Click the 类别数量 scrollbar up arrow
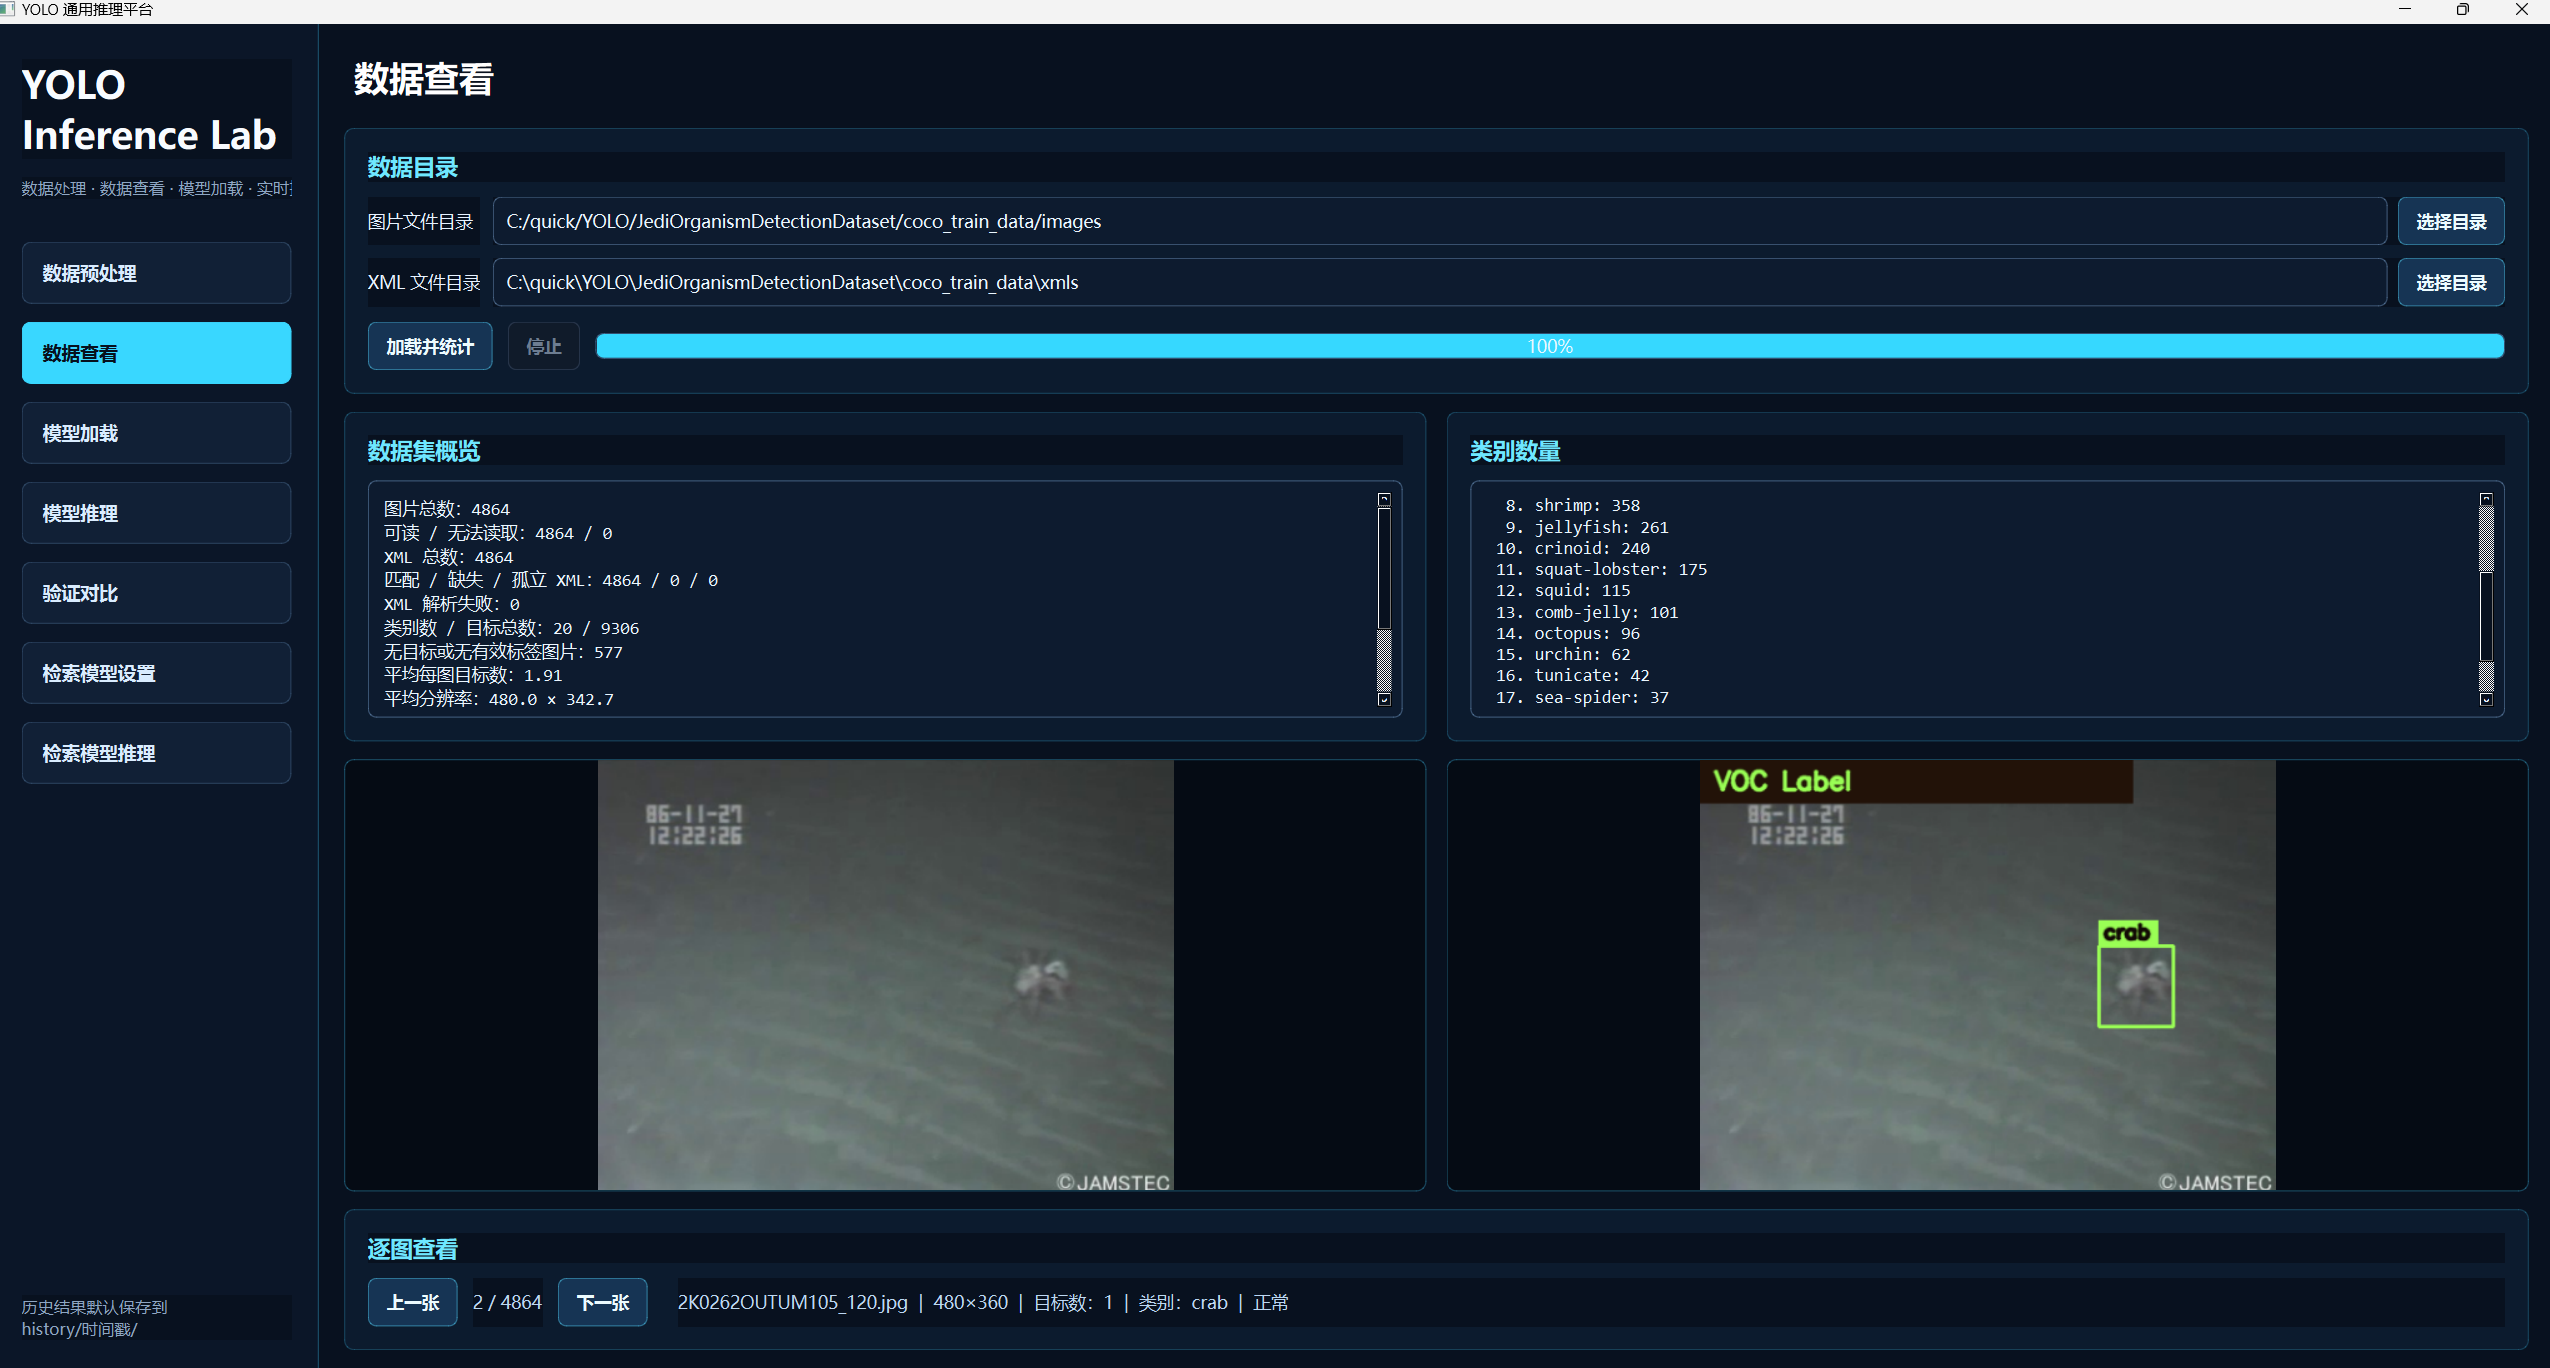The image size is (2550, 1368). click(2486, 498)
